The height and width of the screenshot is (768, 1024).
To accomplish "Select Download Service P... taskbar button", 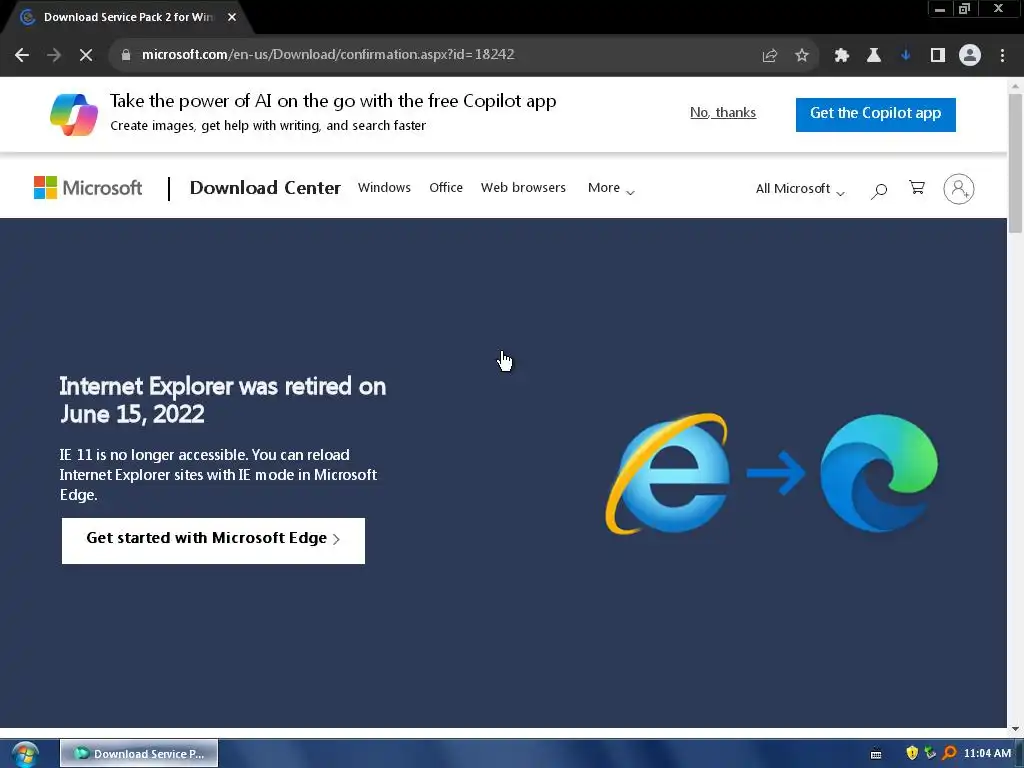I will tap(139, 754).
